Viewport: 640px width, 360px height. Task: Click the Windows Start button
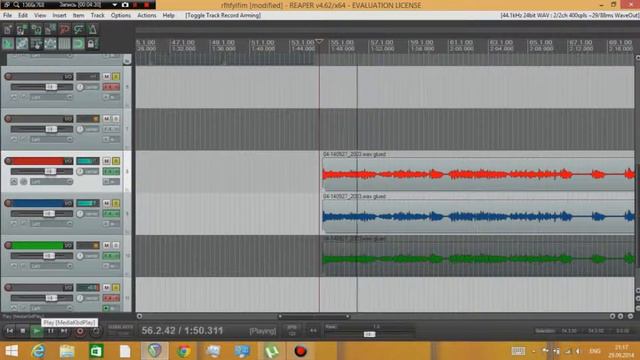(11, 351)
